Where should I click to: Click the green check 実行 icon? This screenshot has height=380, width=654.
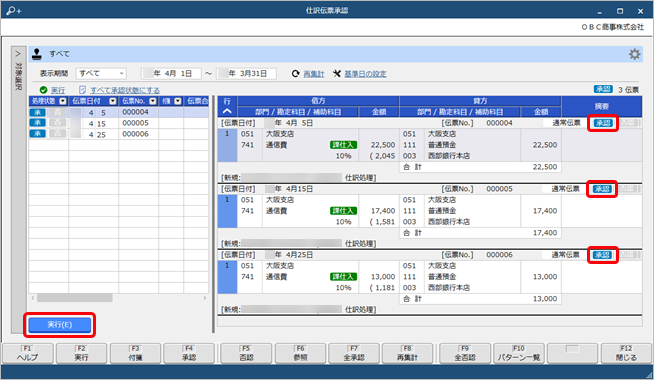point(43,90)
